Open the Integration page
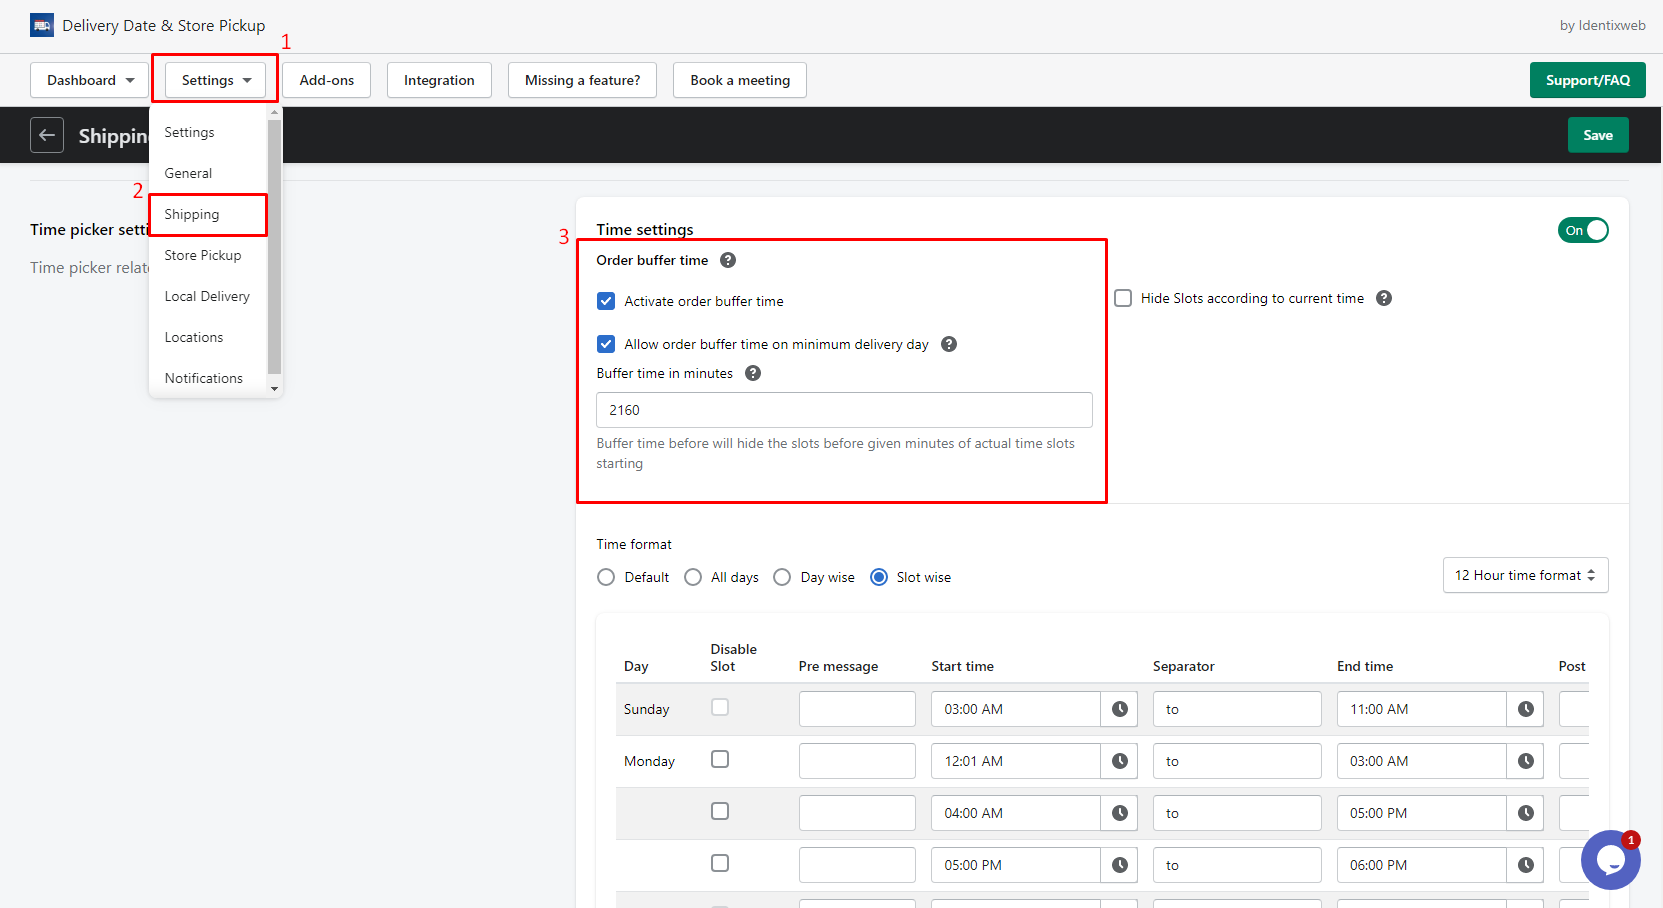The height and width of the screenshot is (908, 1663). pos(439,80)
